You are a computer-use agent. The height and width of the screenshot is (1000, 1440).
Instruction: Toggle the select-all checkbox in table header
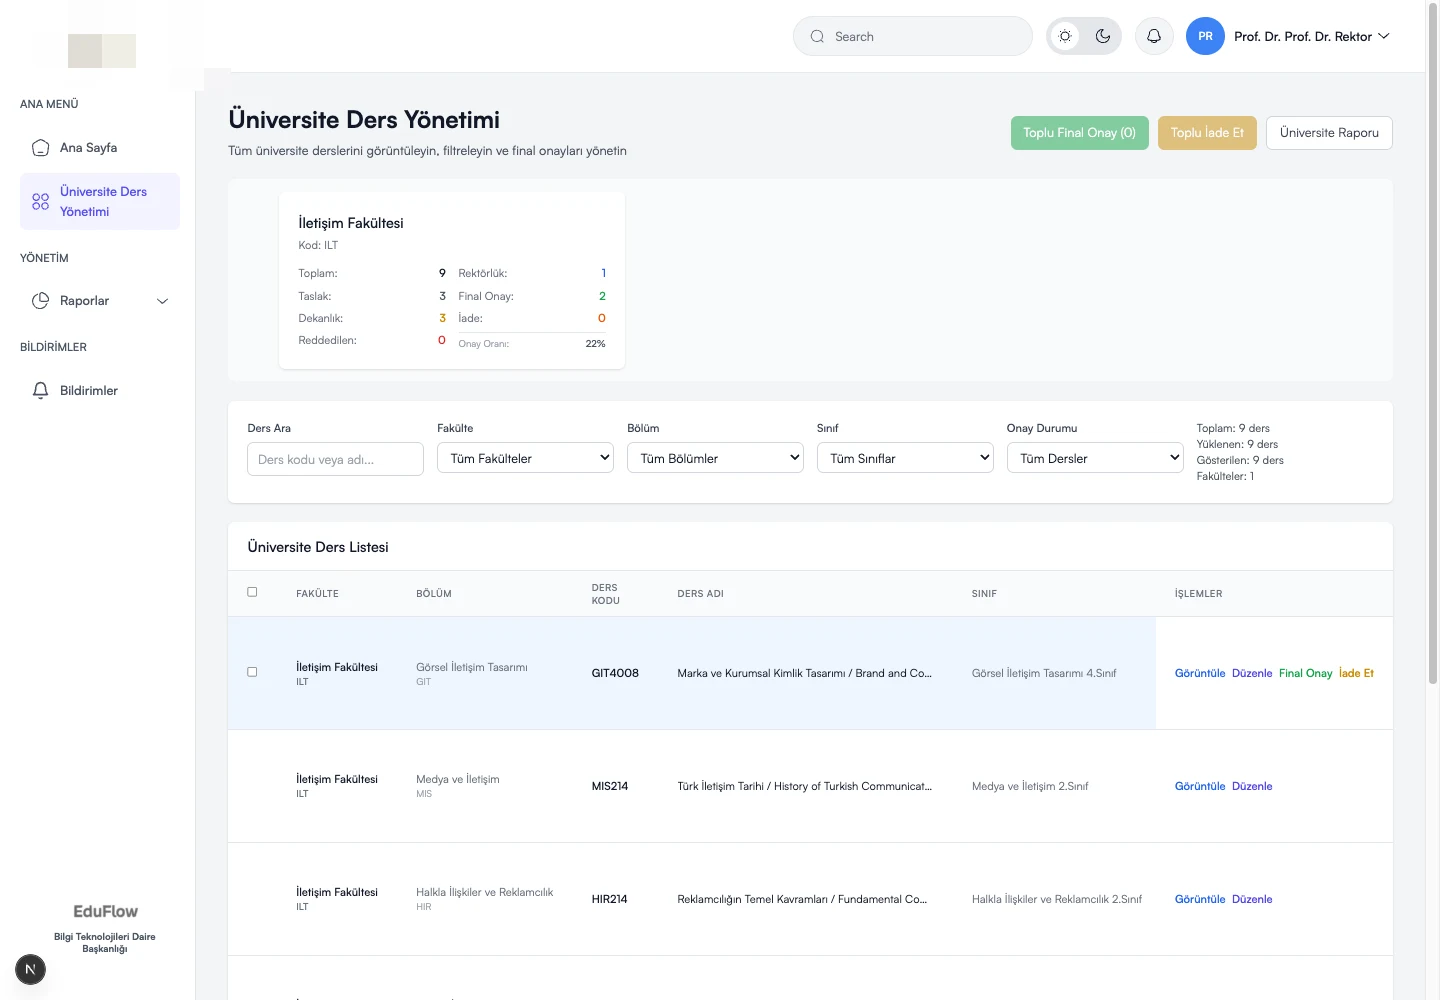tap(252, 592)
